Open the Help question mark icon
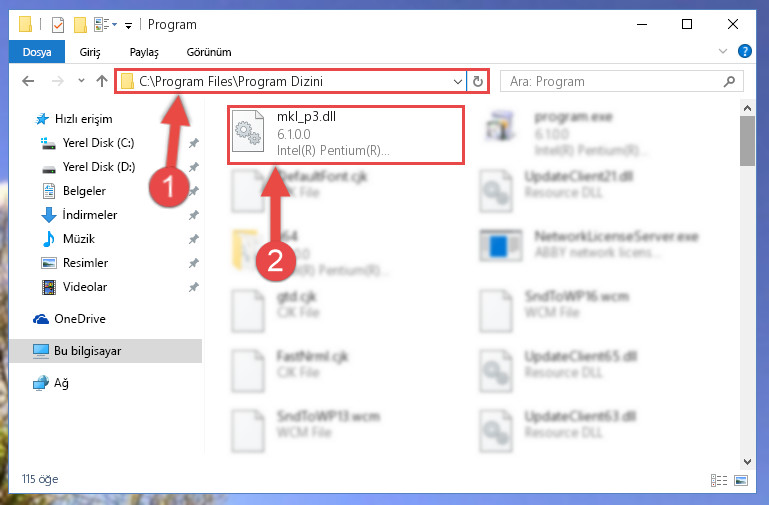 pos(744,51)
